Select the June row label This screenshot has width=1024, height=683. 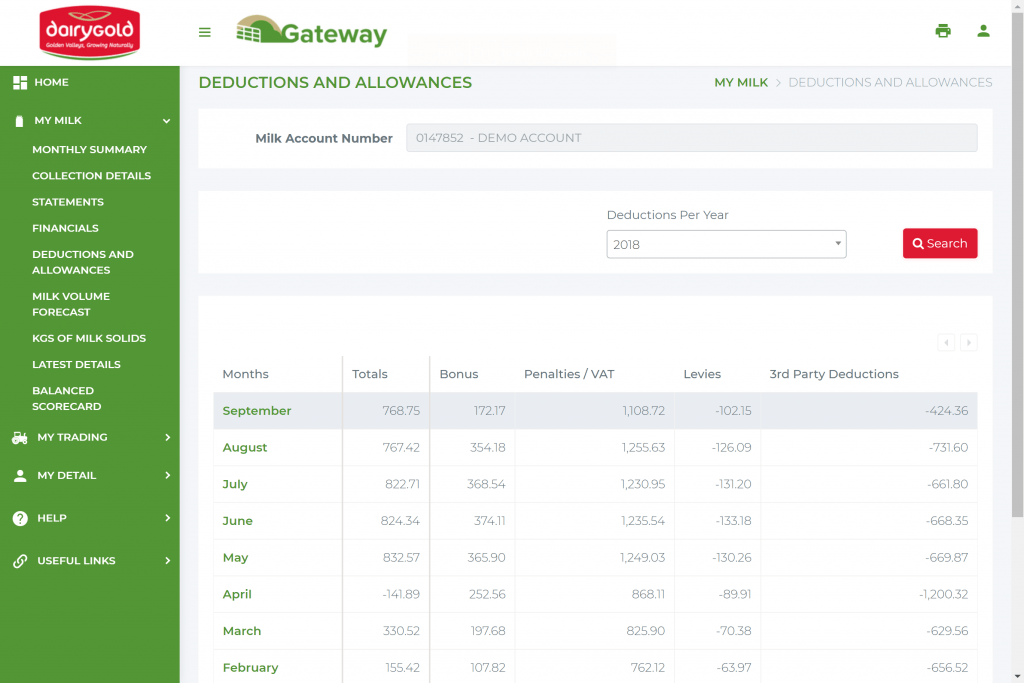pos(238,520)
